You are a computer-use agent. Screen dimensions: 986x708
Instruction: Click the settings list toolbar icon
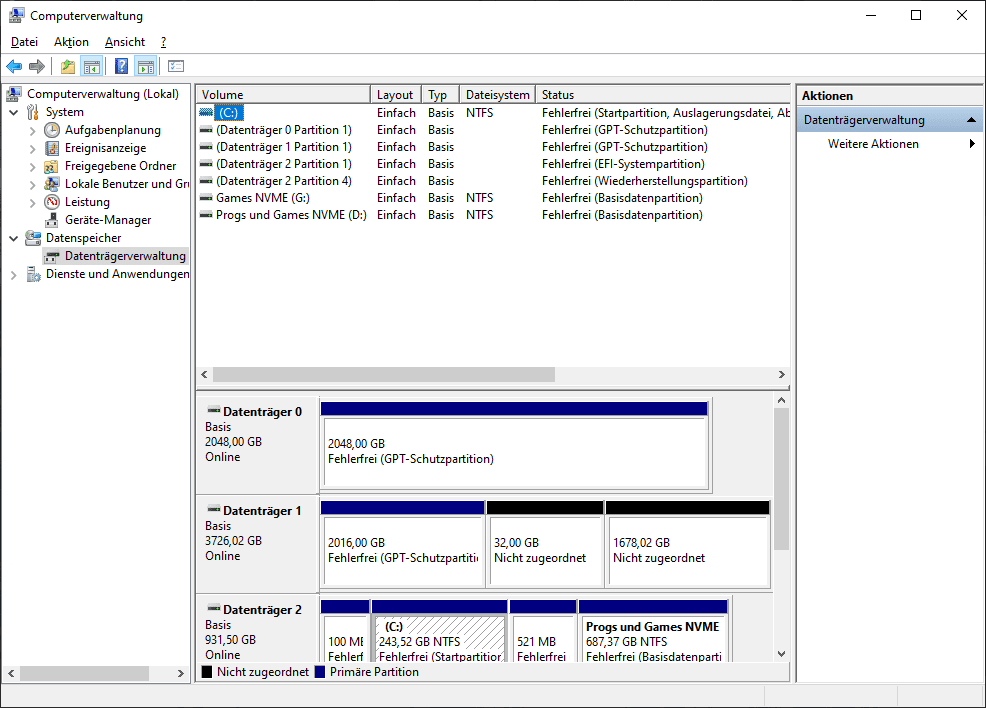pyautogui.click(x=176, y=66)
